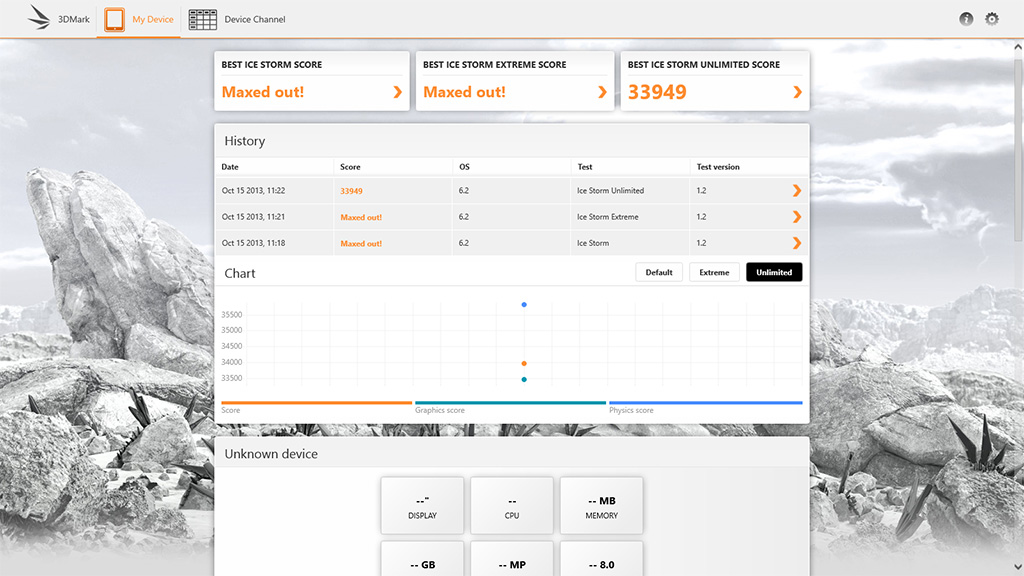Click the DISPLAY device tile
This screenshot has width=1024, height=576.
pos(423,505)
